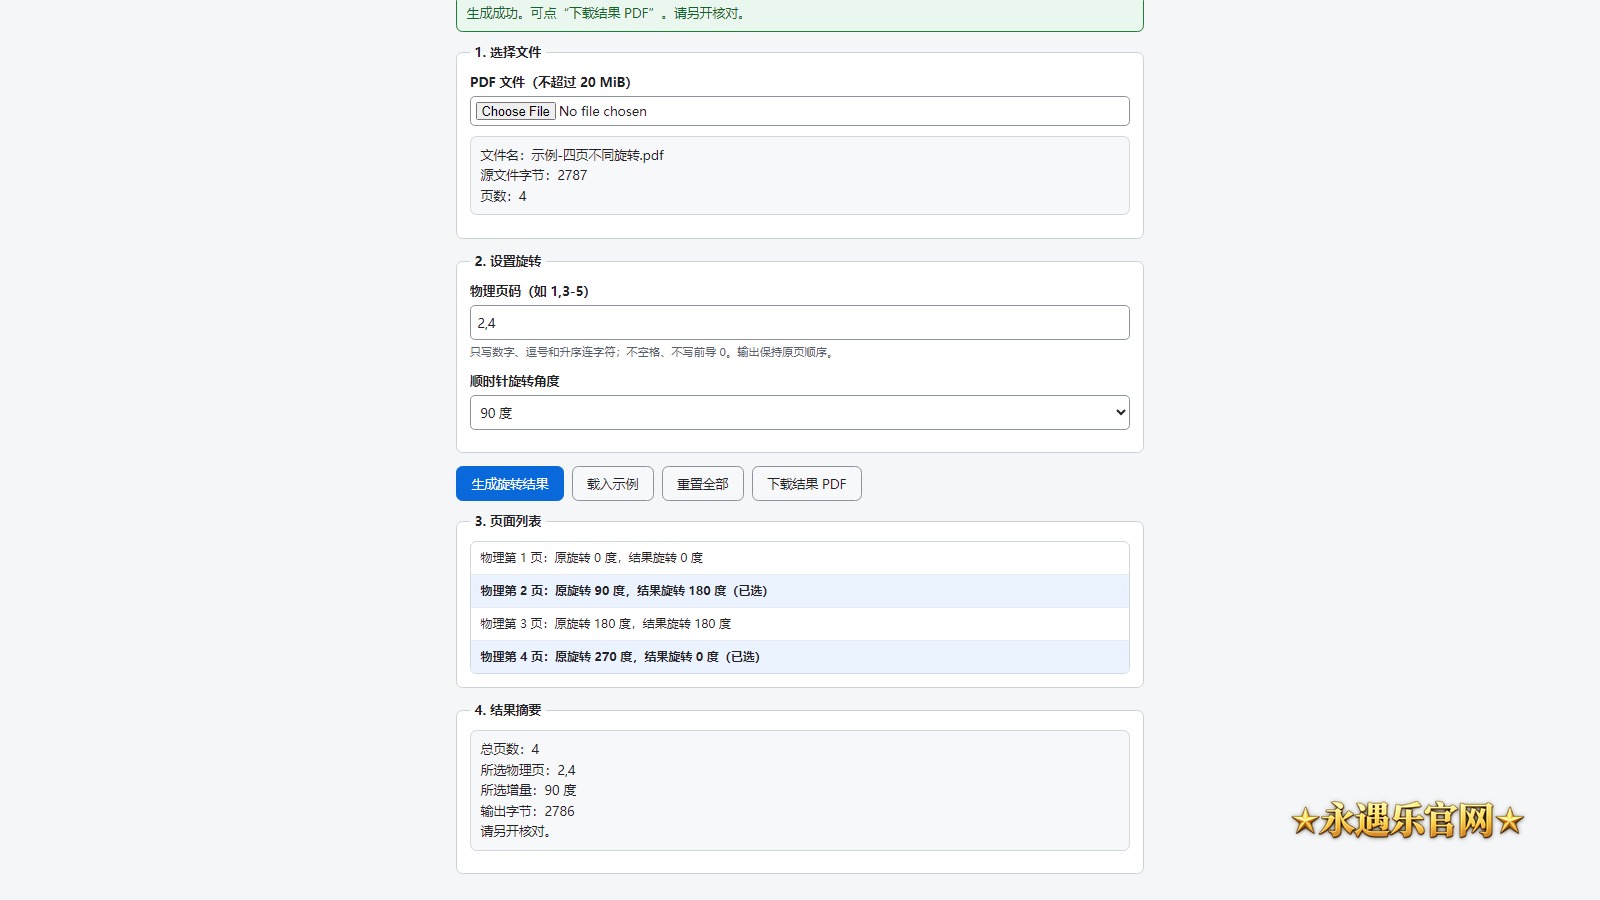Click the No file chosen label

coord(603,111)
